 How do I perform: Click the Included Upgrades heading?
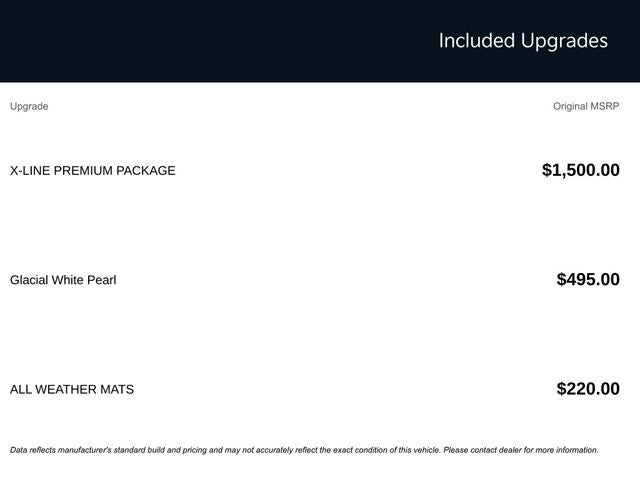pos(523,41)
